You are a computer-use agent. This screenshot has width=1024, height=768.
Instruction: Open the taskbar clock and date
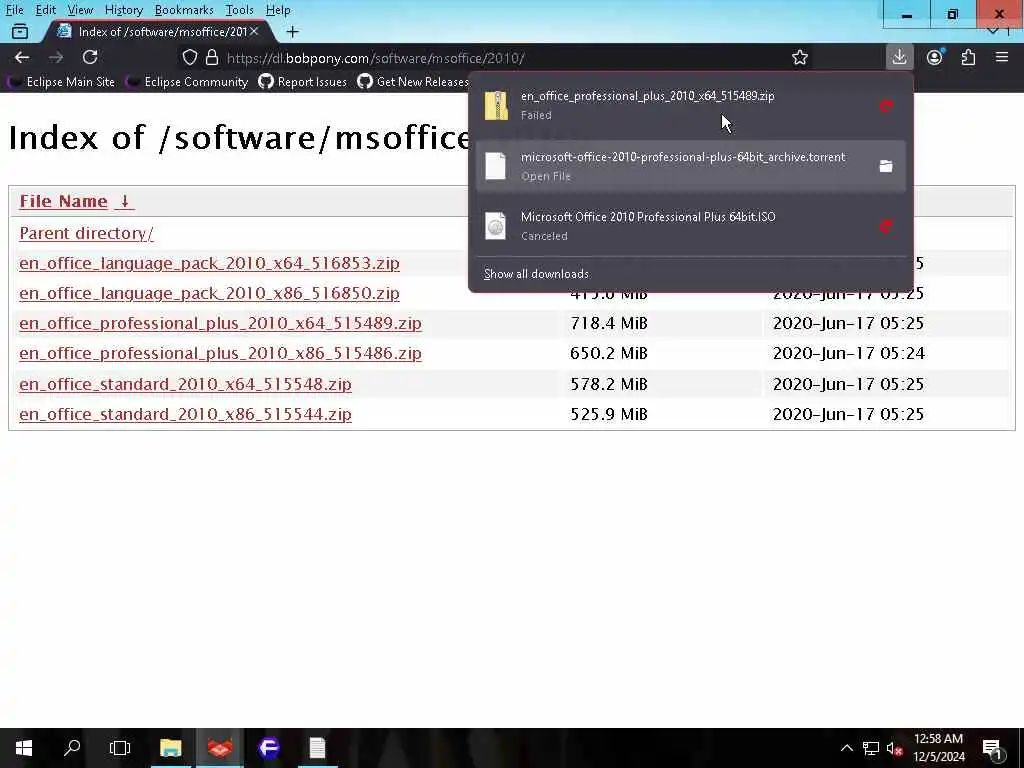(x=938, y=748)
